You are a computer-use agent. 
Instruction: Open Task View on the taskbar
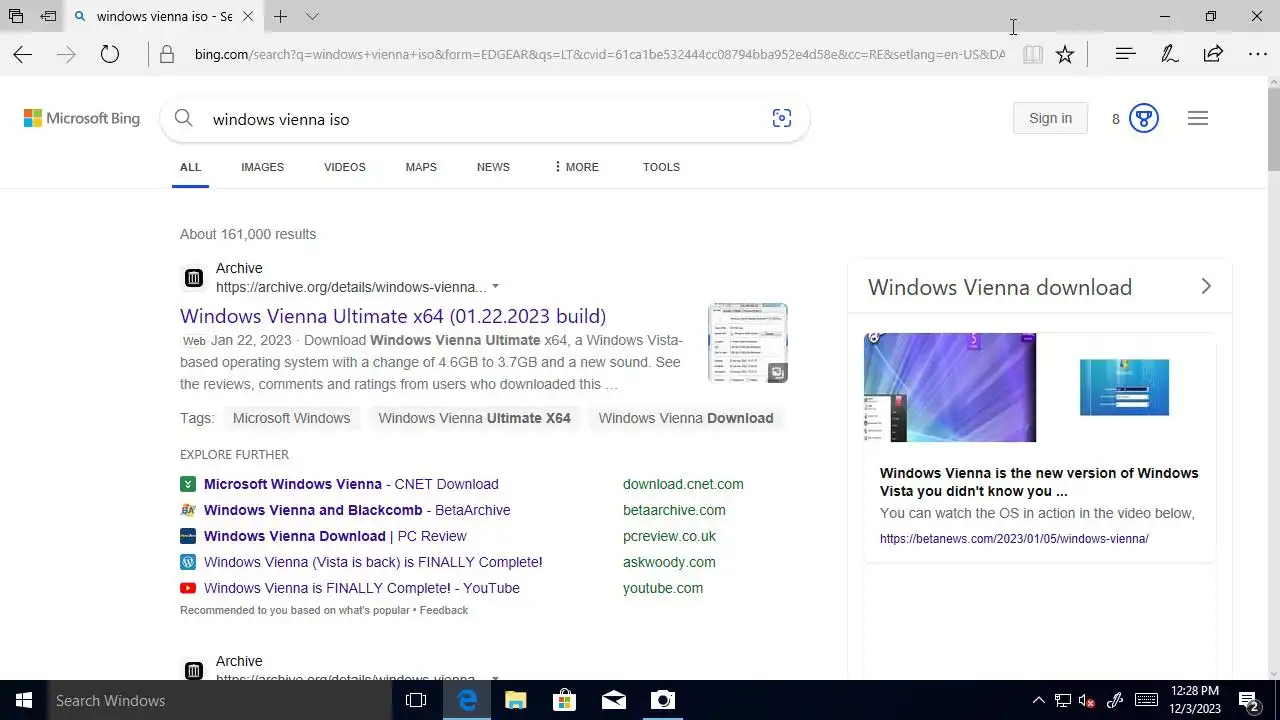416,701
